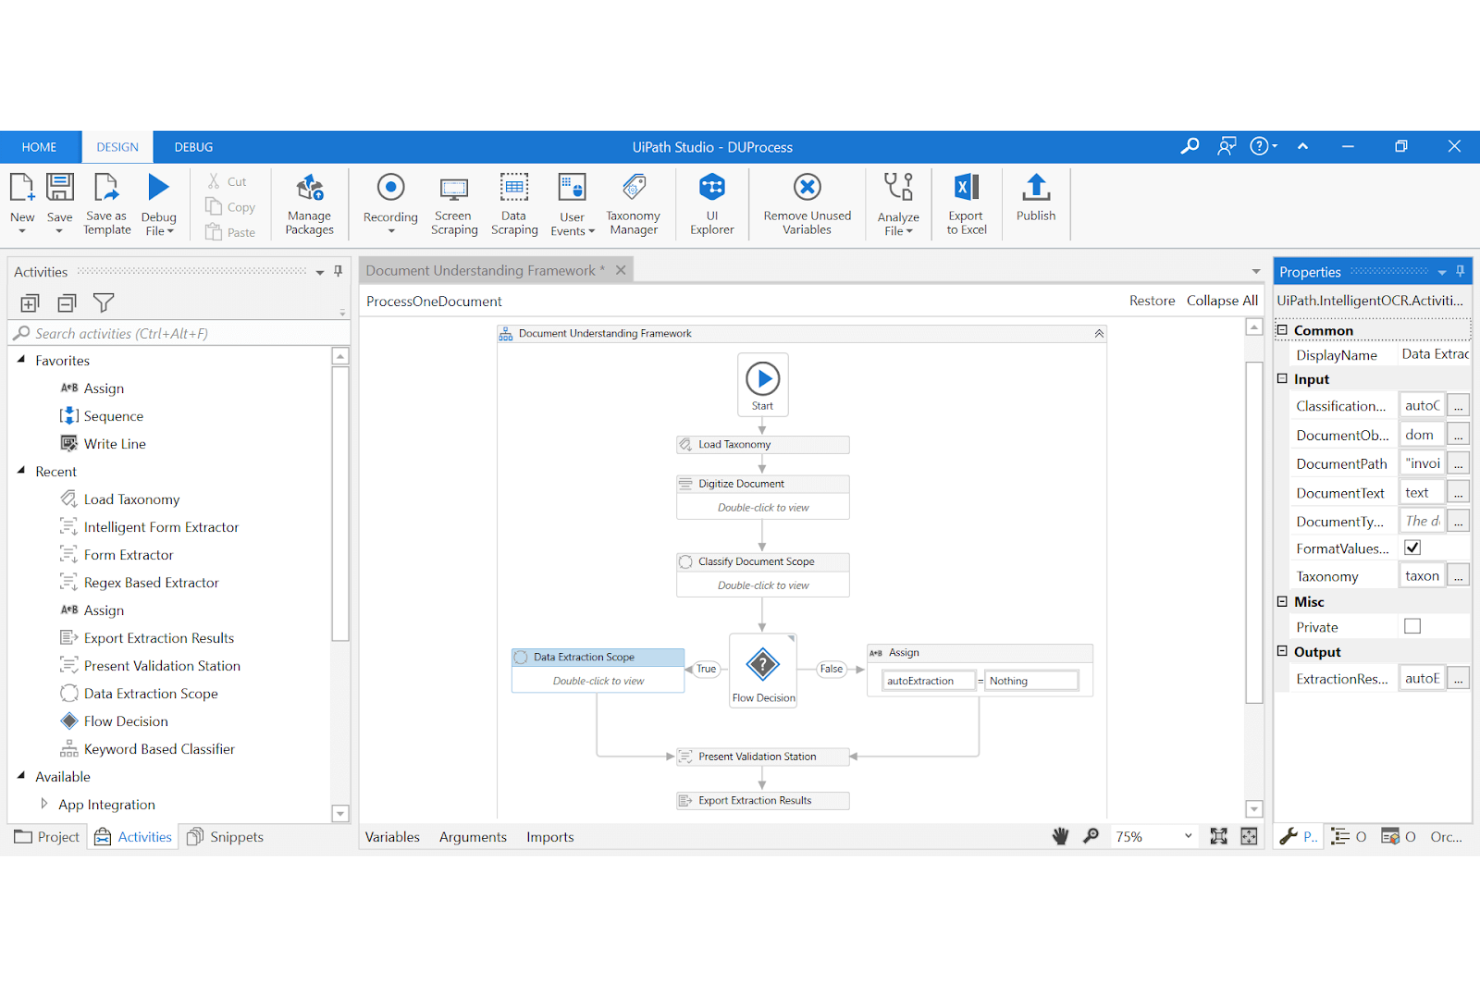The height and width of the screenshot is (987, 1480).
Task: Collapse the Document Understanding Framework flowchart chevron
Action: (x=1099, y=334)
